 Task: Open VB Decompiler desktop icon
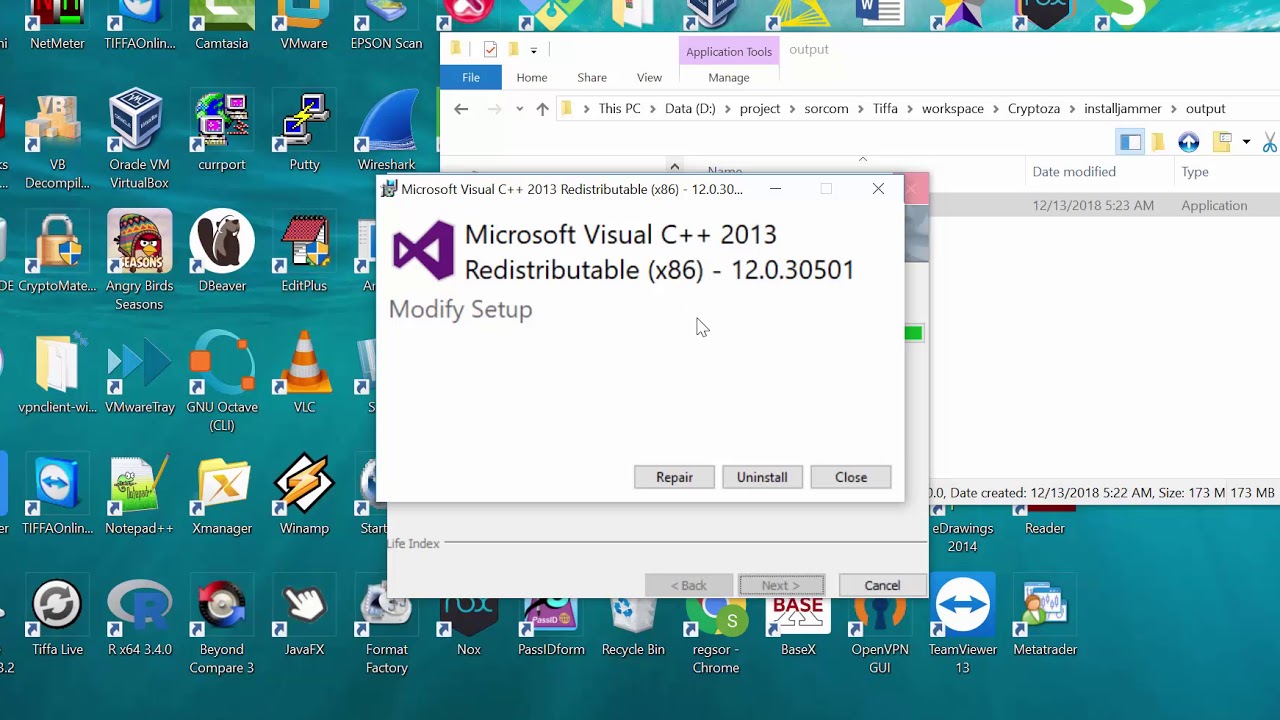tap(57, 140)
